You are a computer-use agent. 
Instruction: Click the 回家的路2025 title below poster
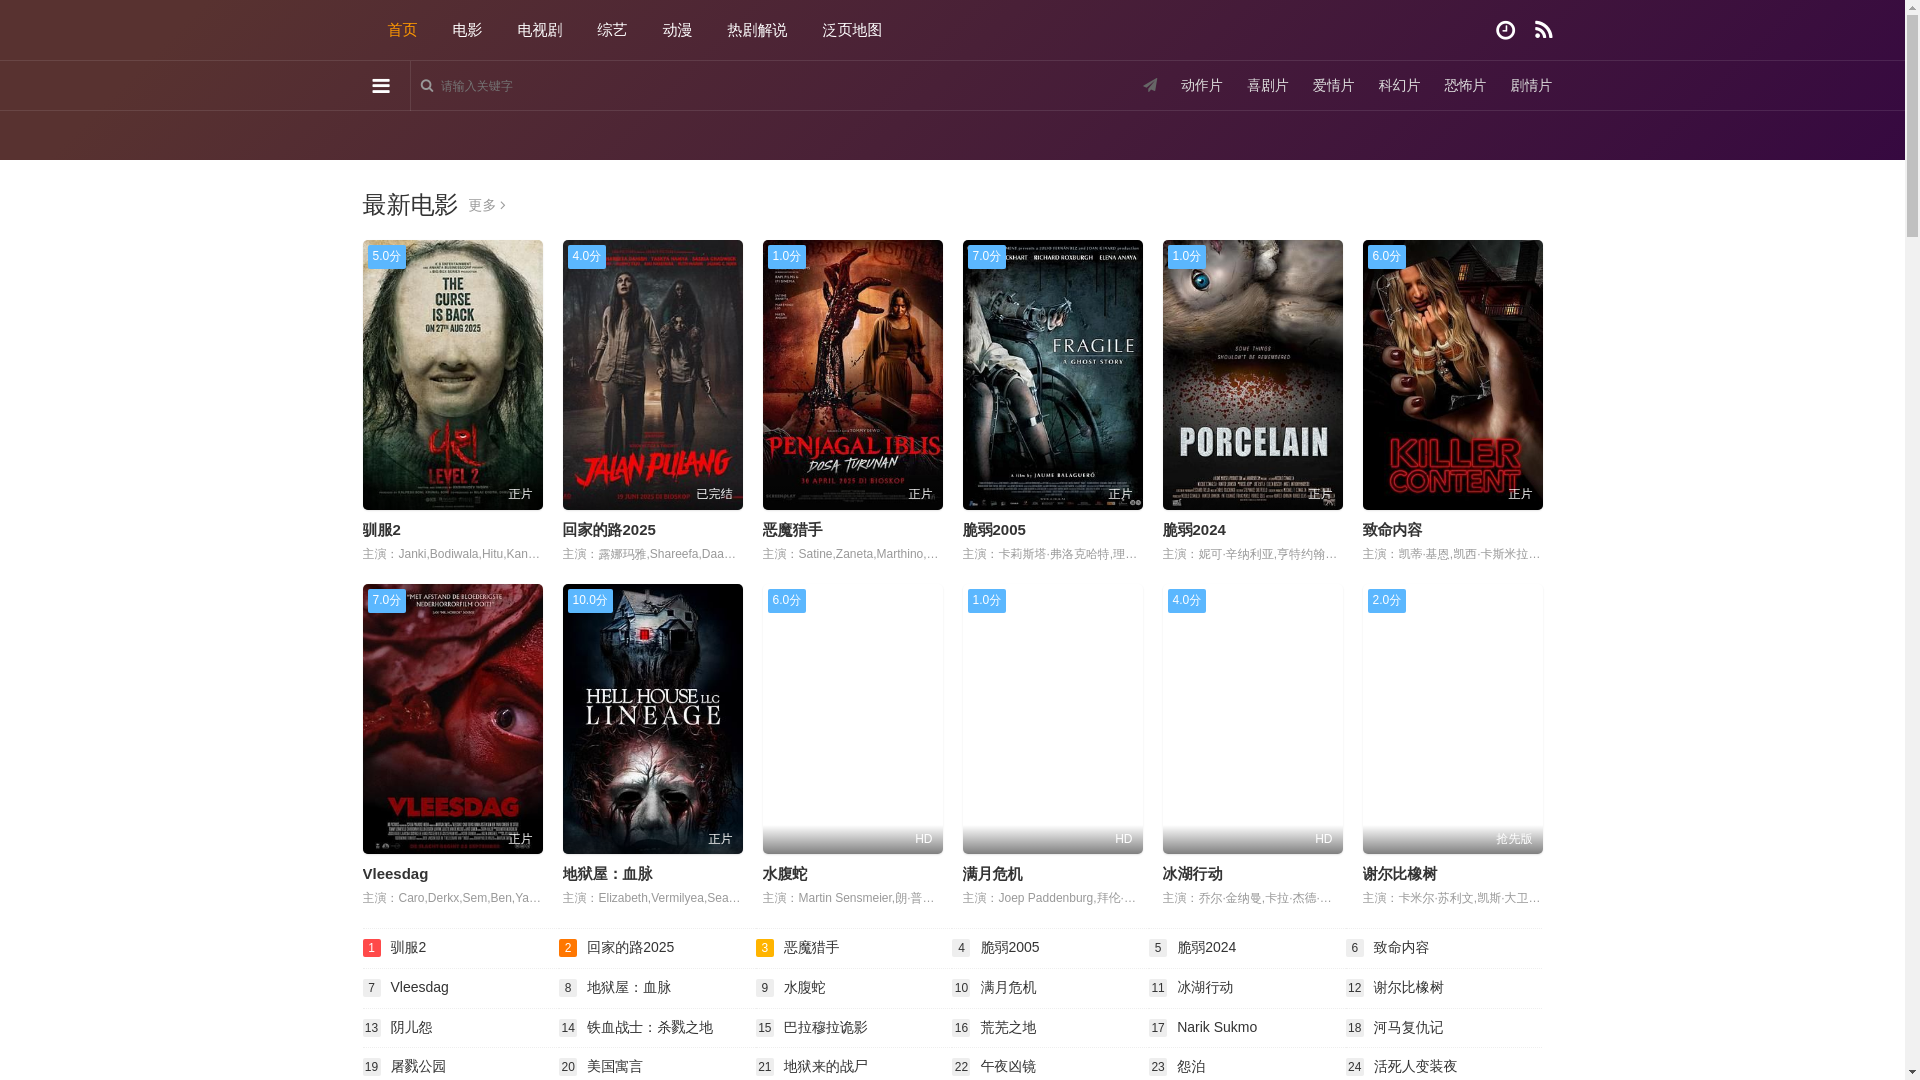coord(609,530)
